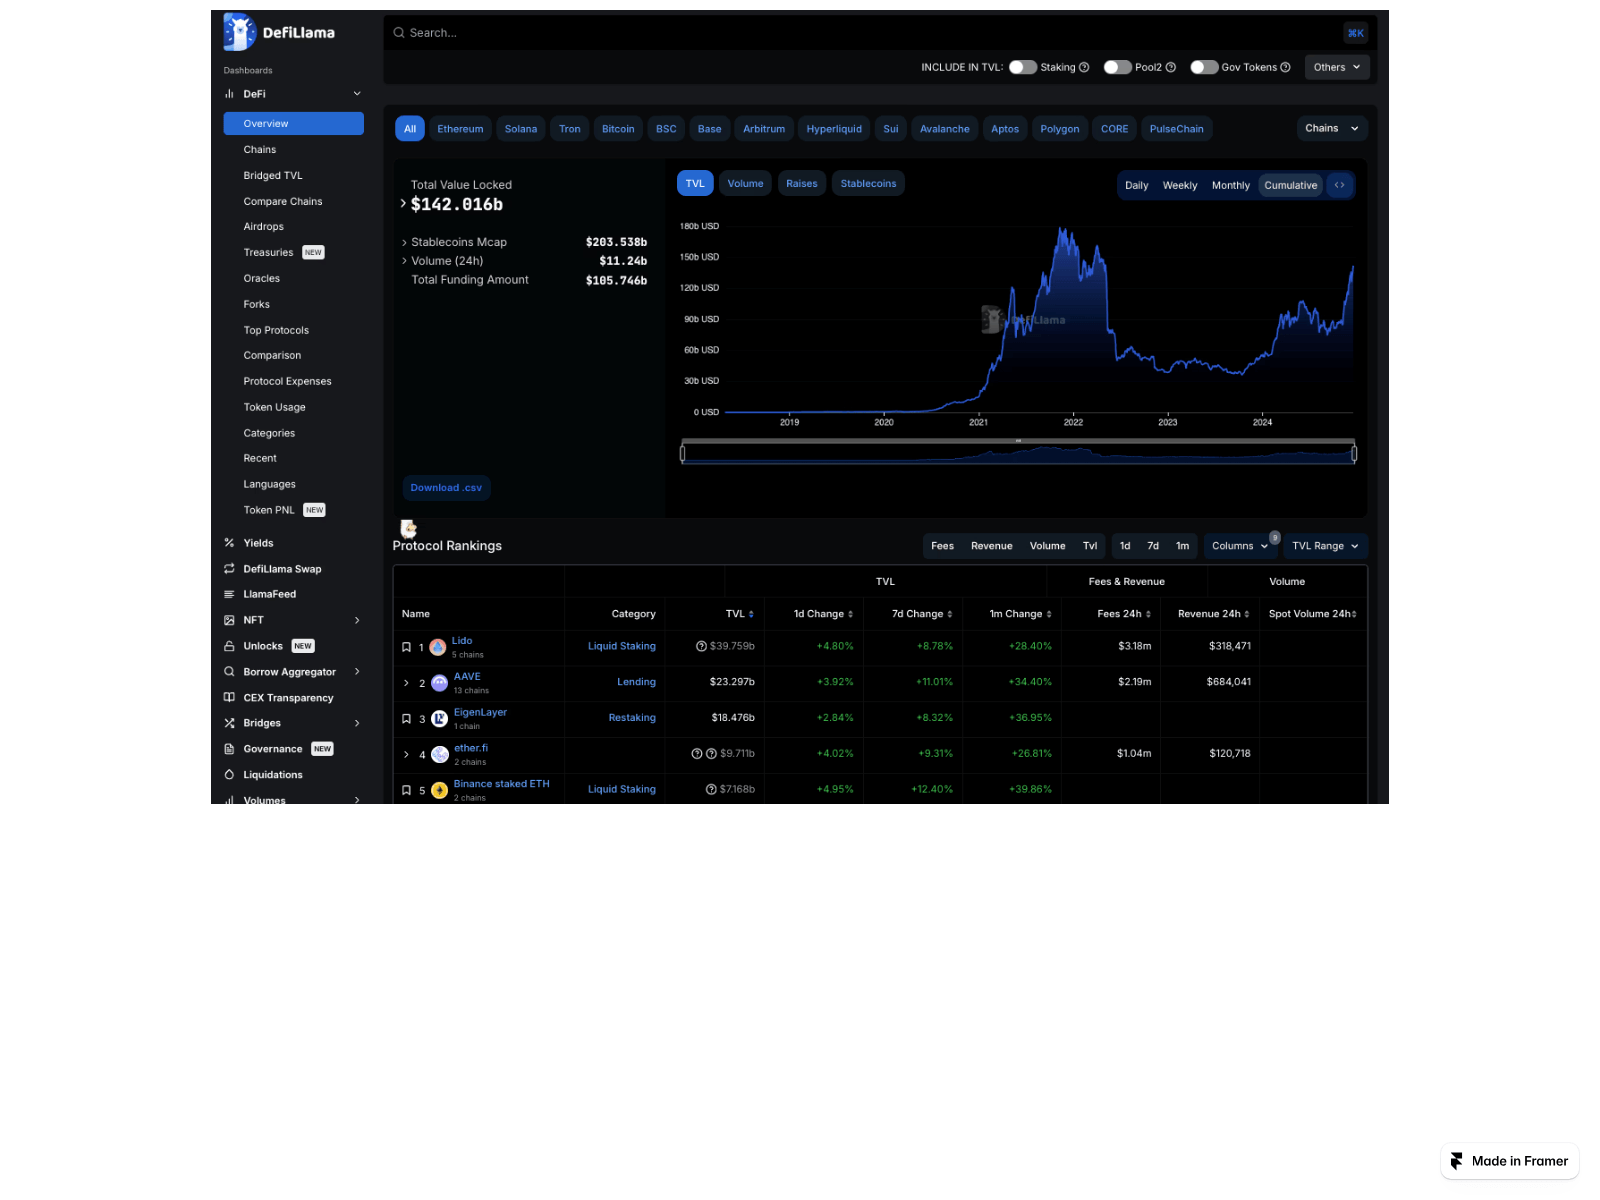Bookmark the Binance staked ETH row
Viewport: 1600px width, 1200px height.
point(406,790)
